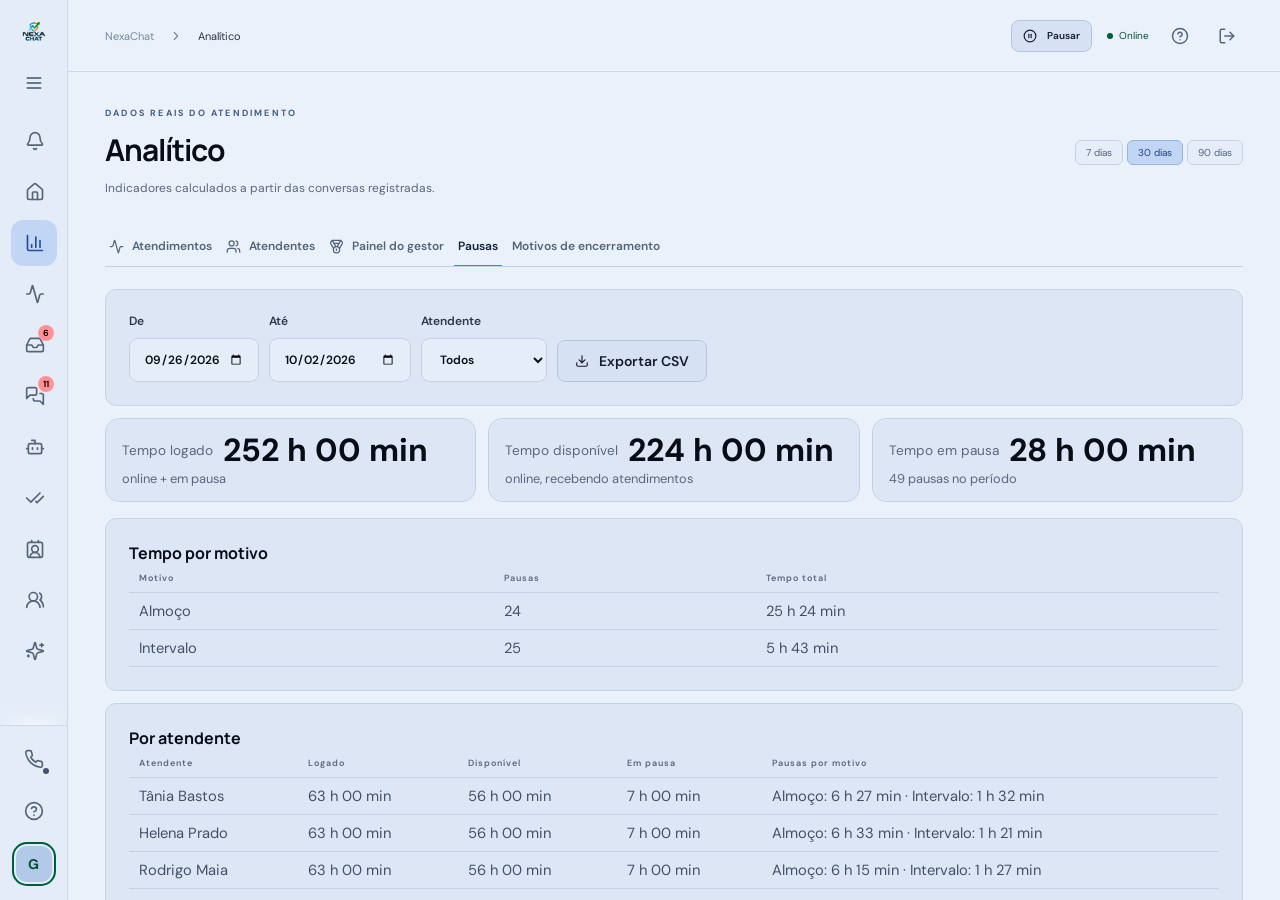Switch to Motivos de encerramento tab

[x=586, y=246]
